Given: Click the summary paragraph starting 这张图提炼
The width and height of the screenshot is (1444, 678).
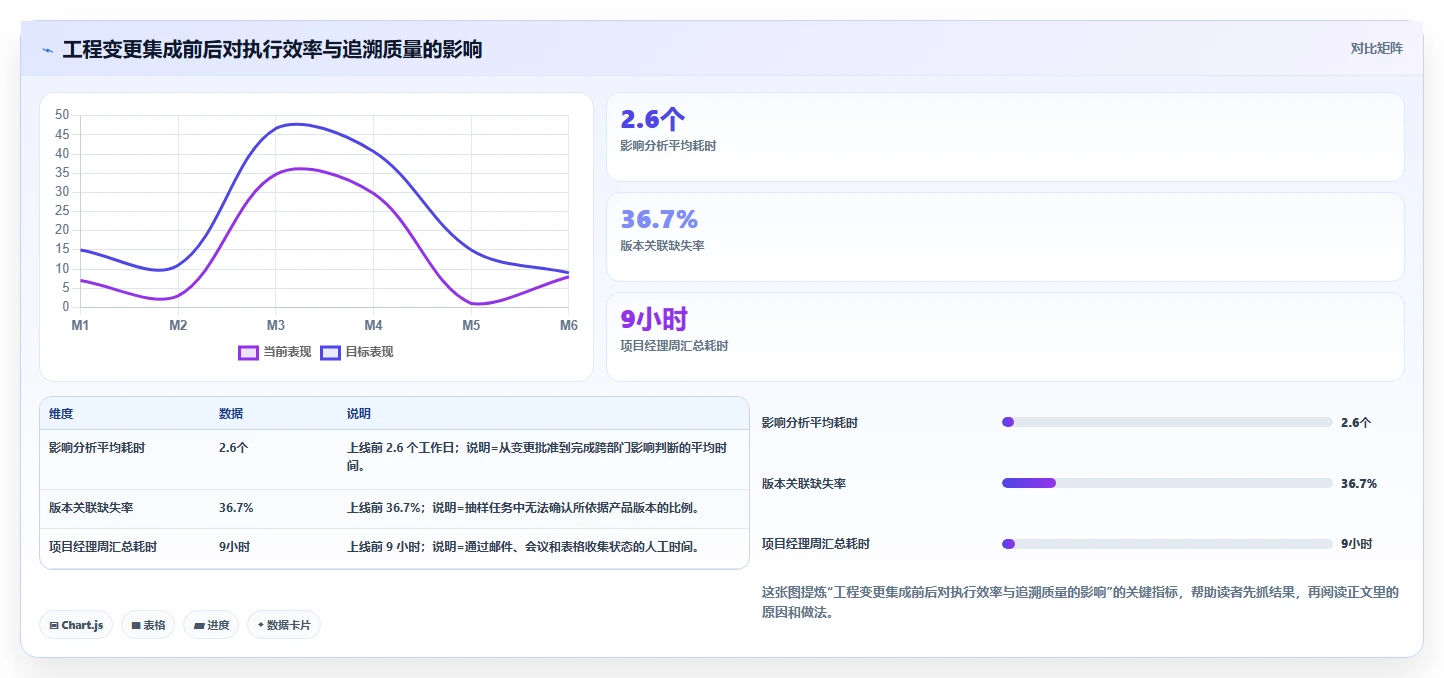Looking at the screenshot, I should (x=1080, y=602).
